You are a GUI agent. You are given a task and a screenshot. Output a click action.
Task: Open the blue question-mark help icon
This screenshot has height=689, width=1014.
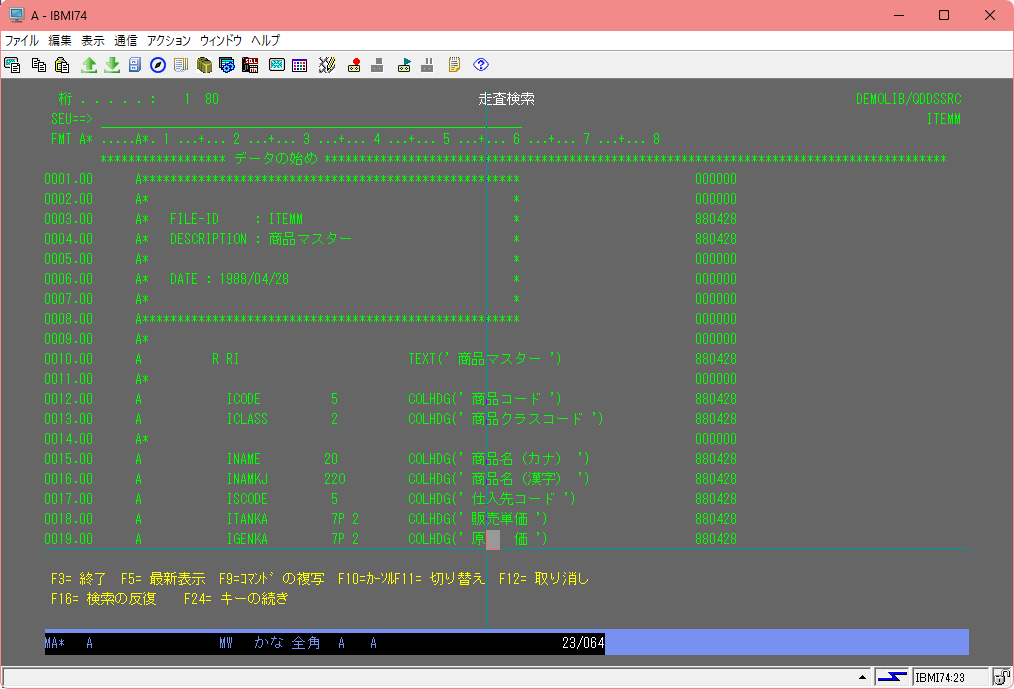pos(480,65)
